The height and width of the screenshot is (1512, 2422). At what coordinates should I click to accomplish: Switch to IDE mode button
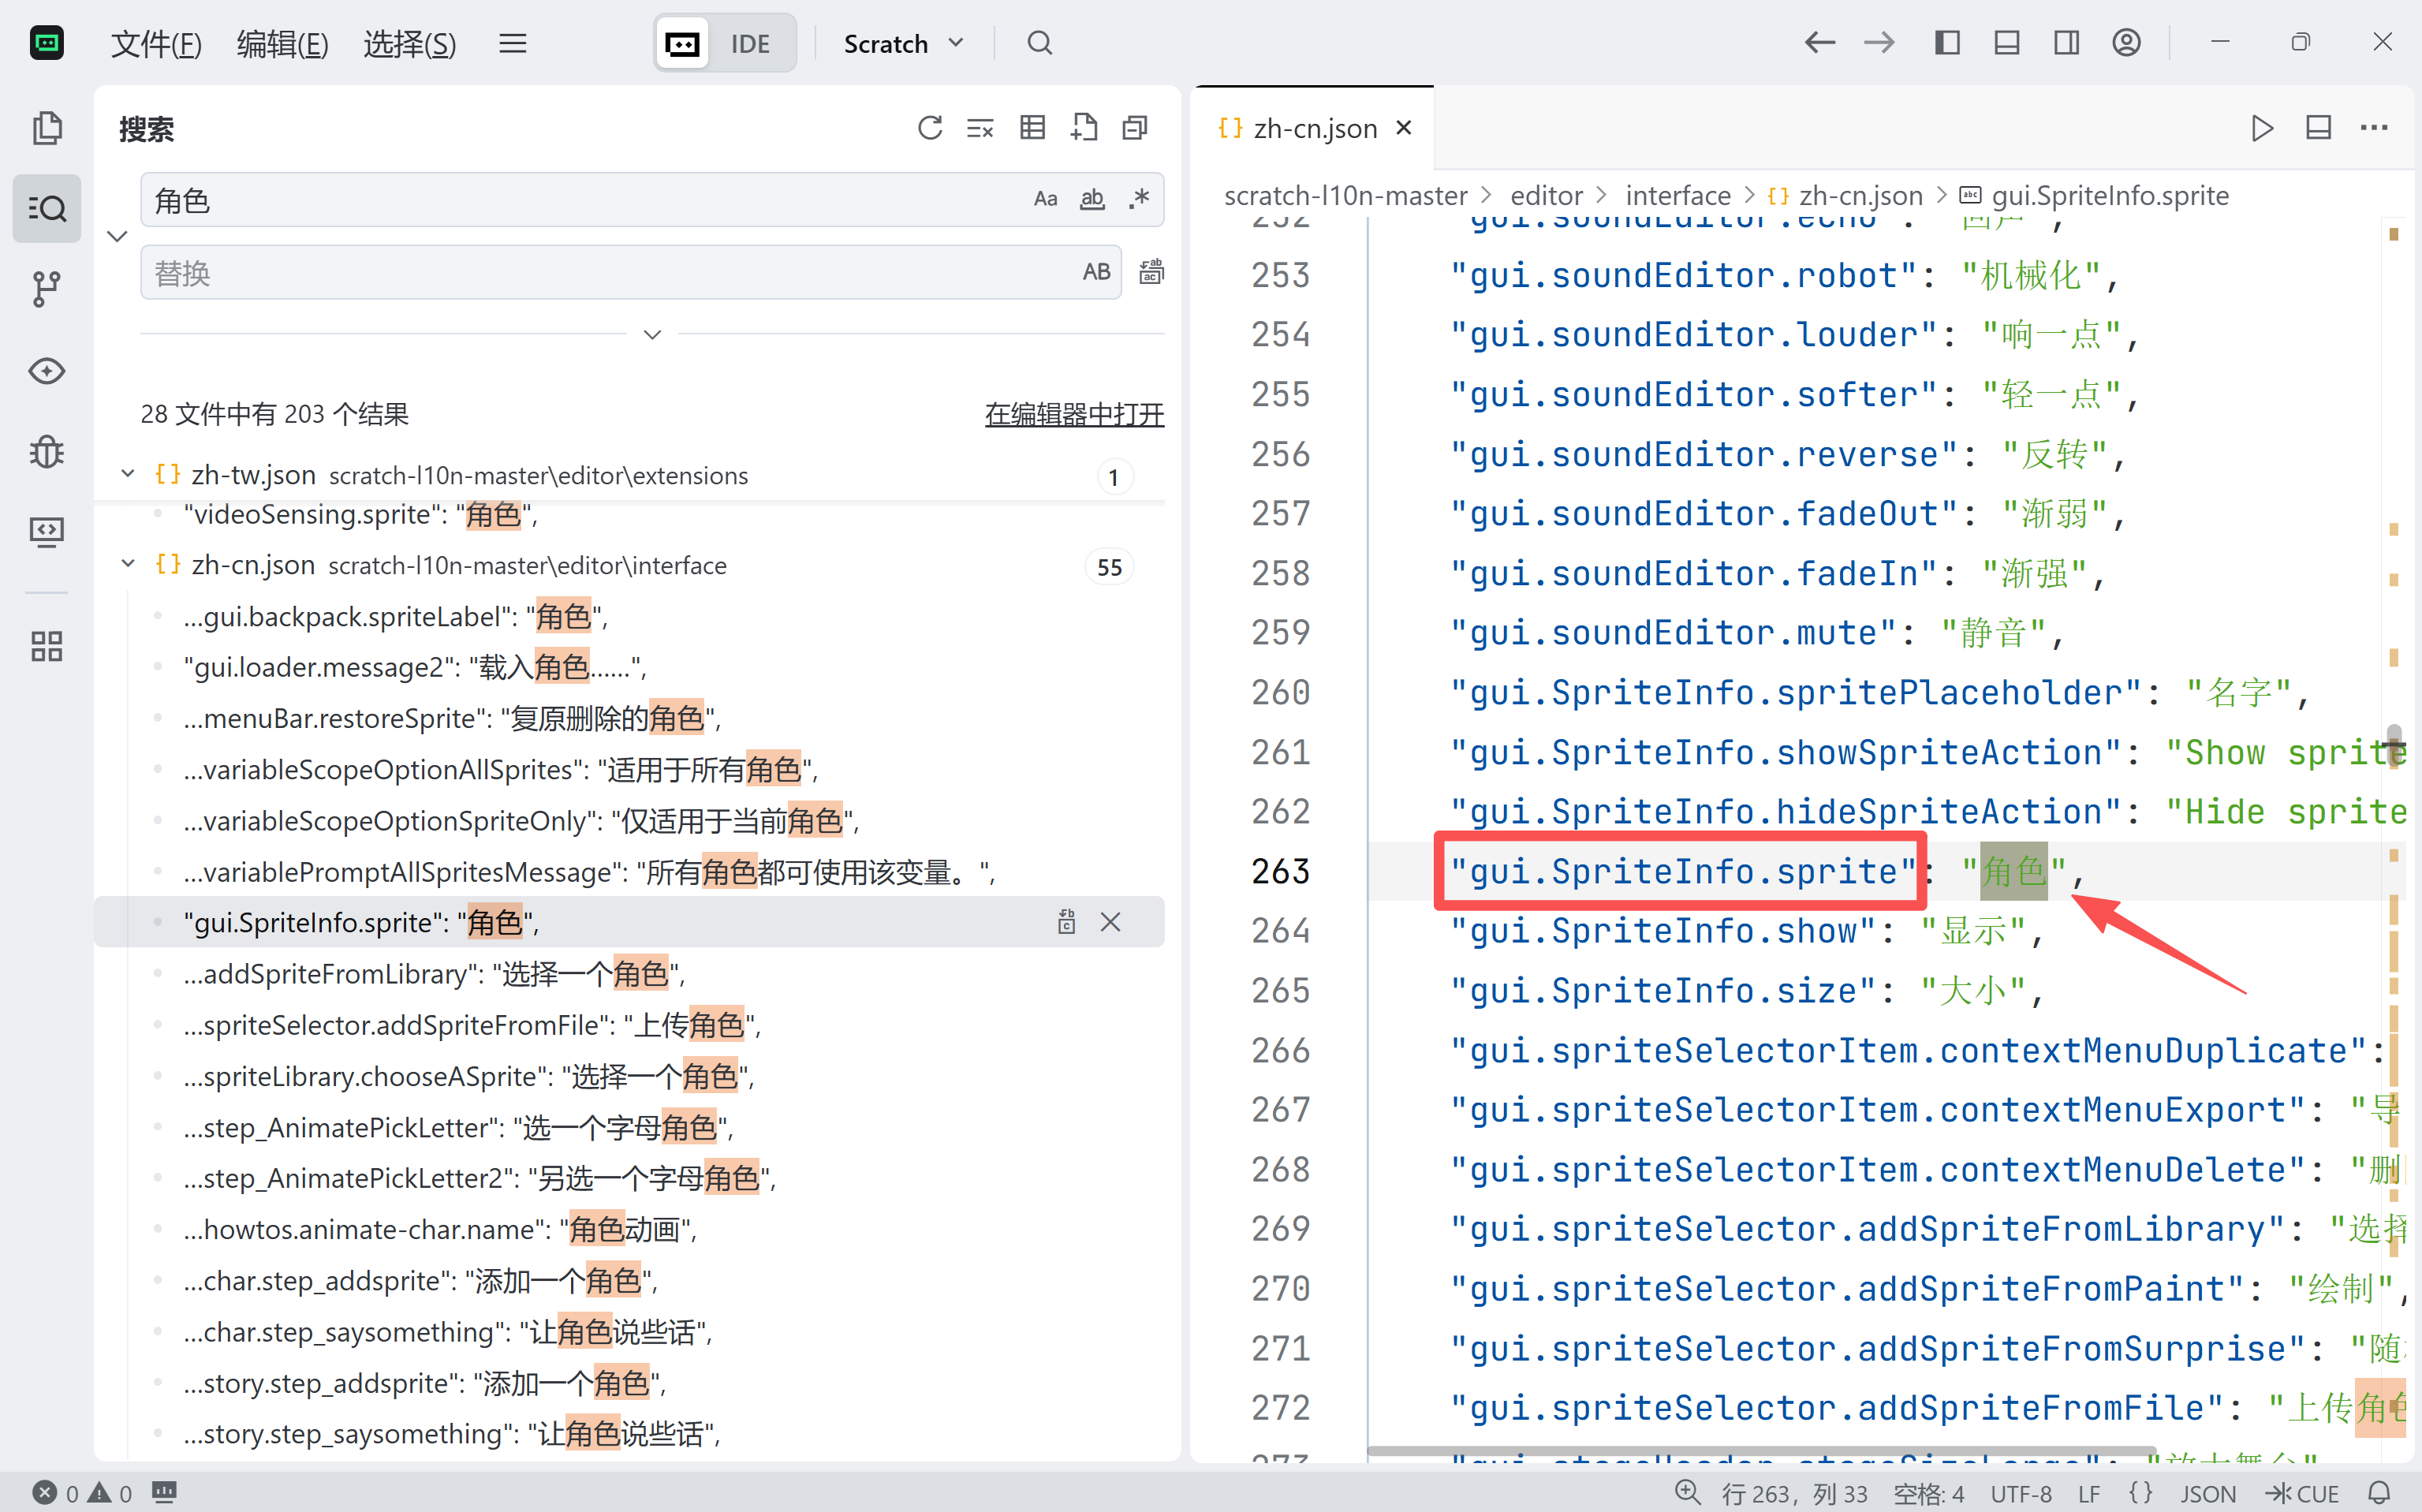[750, 43]
